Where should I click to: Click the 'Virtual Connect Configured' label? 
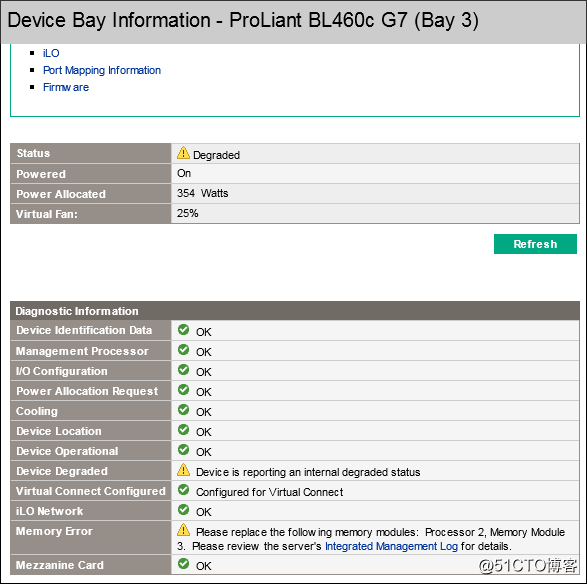[x=91, y=491]
